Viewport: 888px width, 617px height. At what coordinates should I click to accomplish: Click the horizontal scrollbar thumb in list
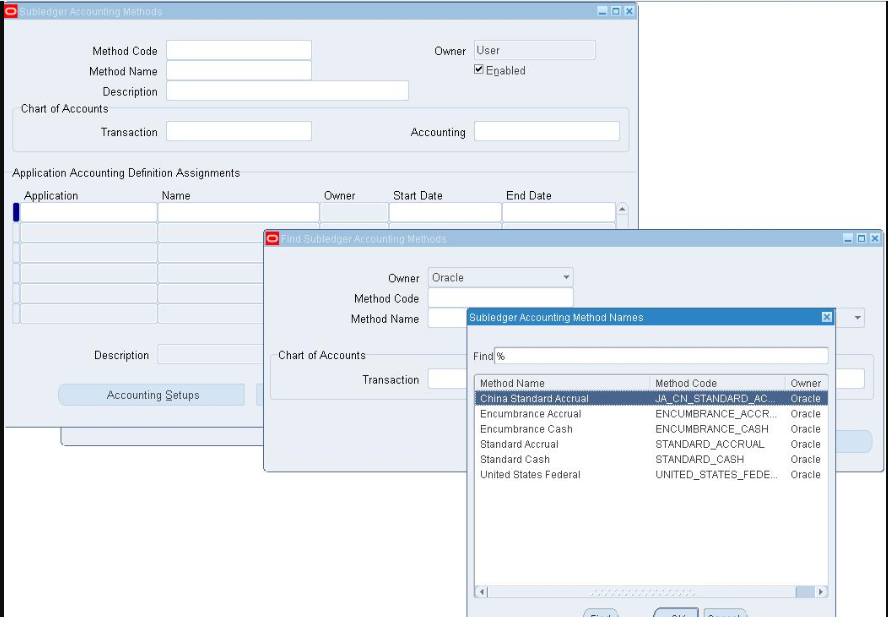click(x=805, y=592)
